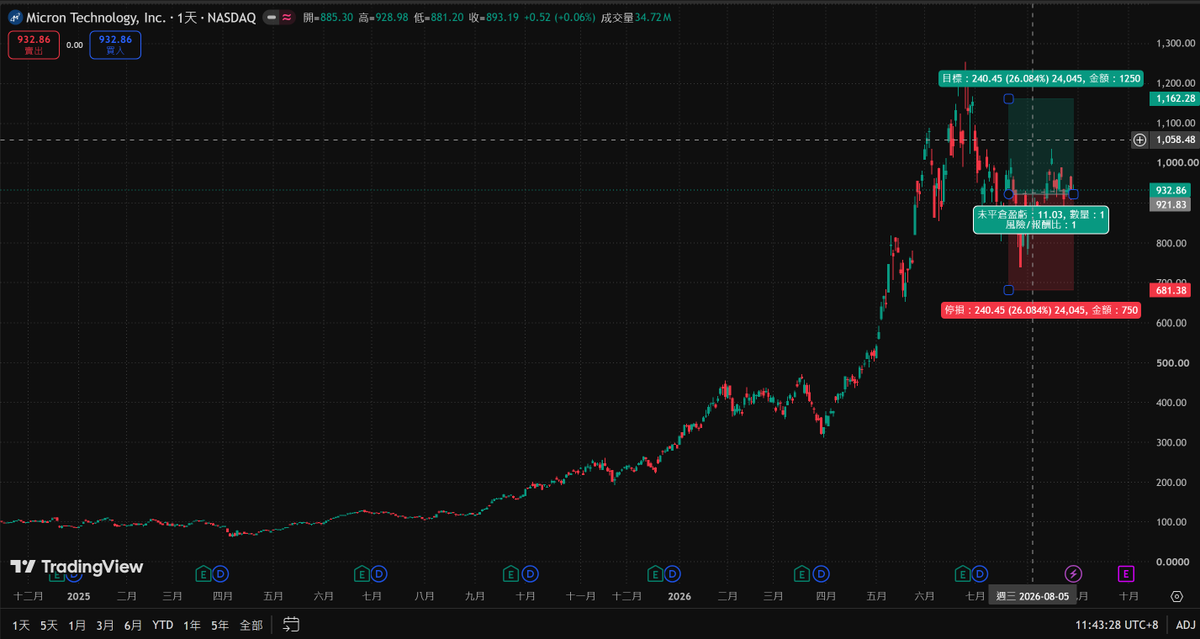Image resolution: width=1200 pixels, height=639 pixels.
Task: Click the Micron Technology, Inc. symbol title
Action: pos(95,18)
